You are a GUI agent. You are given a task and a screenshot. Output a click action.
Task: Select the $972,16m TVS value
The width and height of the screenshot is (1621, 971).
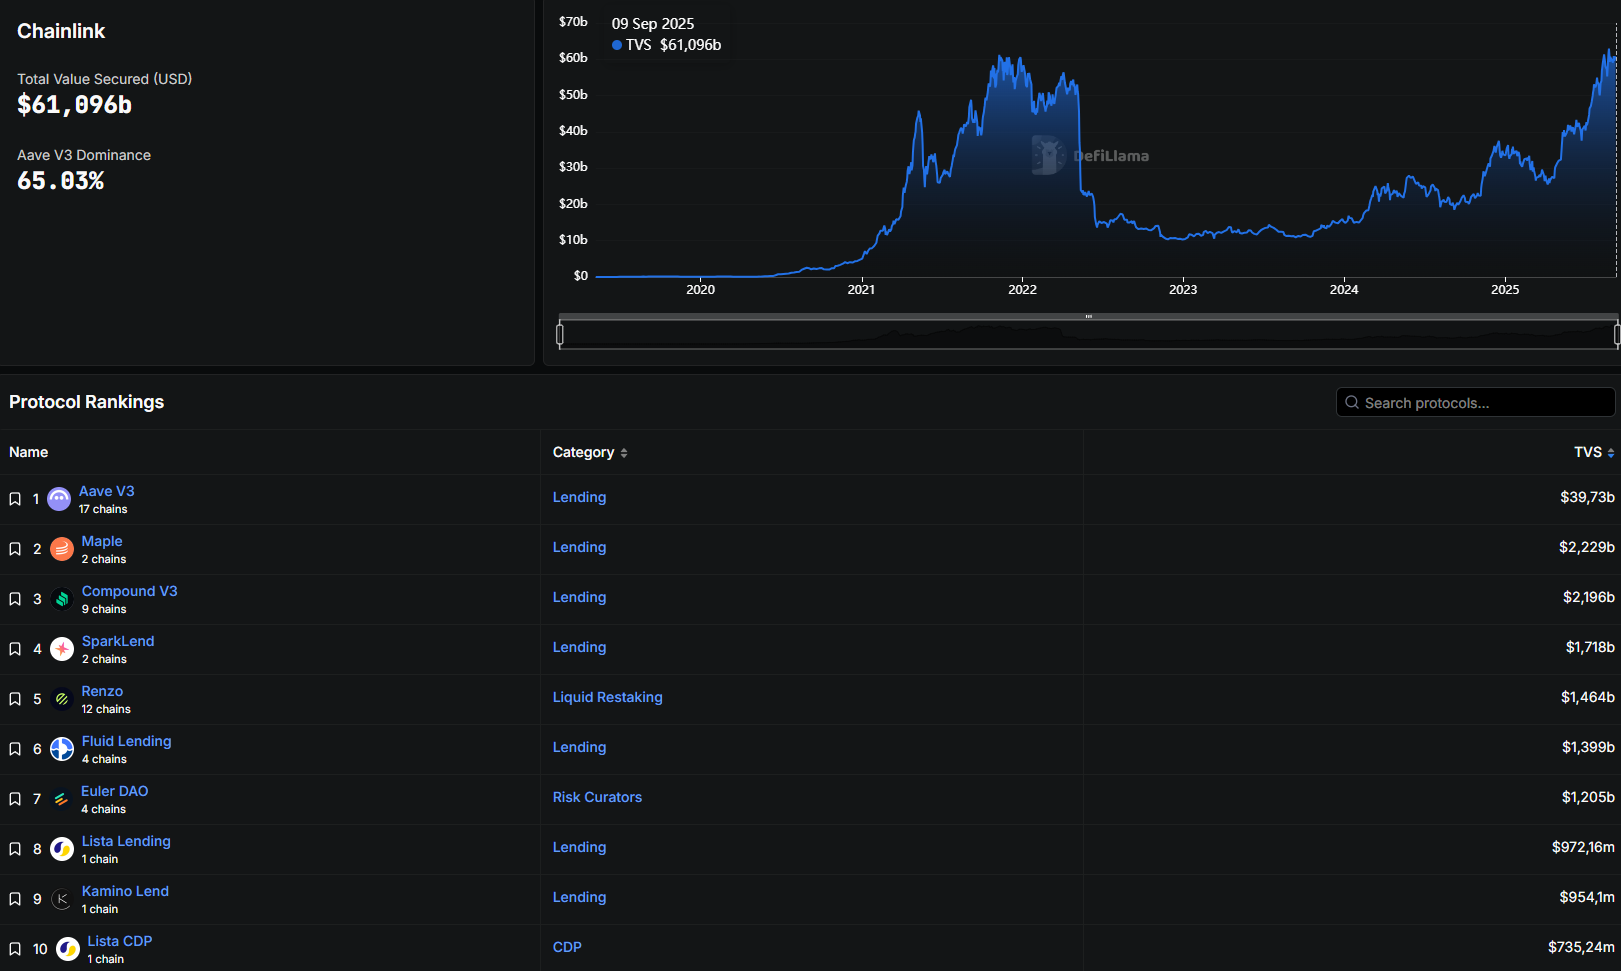click(1583, 847)
